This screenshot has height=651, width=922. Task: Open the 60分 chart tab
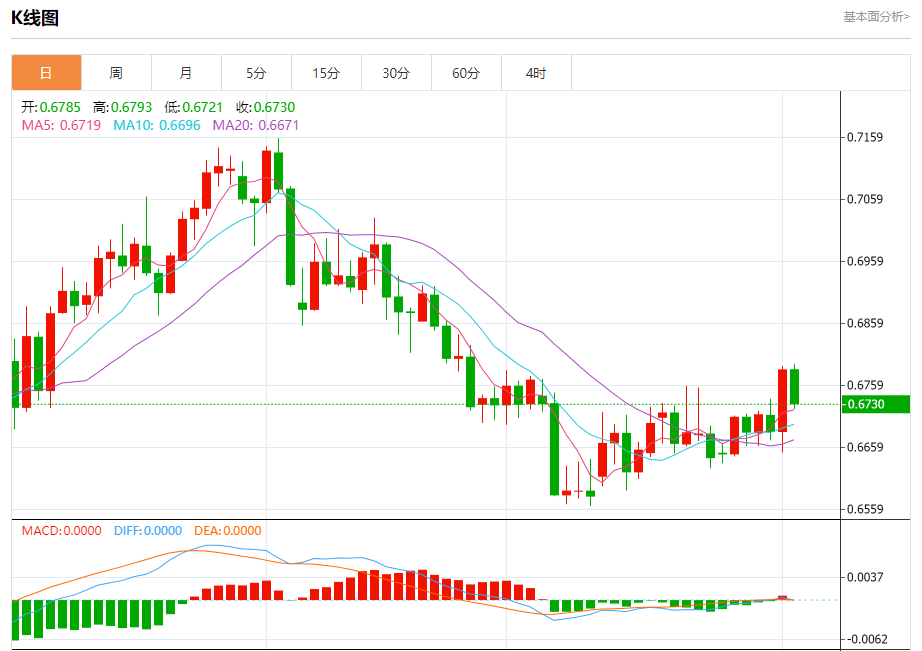(x=466, y=73)
